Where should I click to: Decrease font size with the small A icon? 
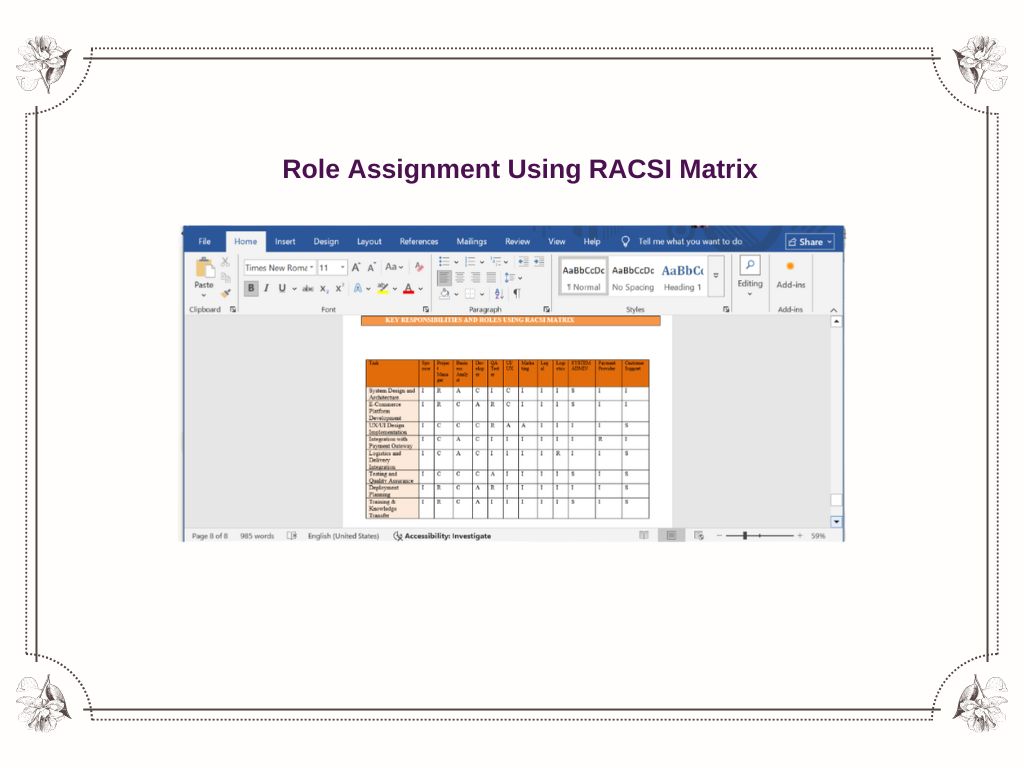[x=371, y=267]
